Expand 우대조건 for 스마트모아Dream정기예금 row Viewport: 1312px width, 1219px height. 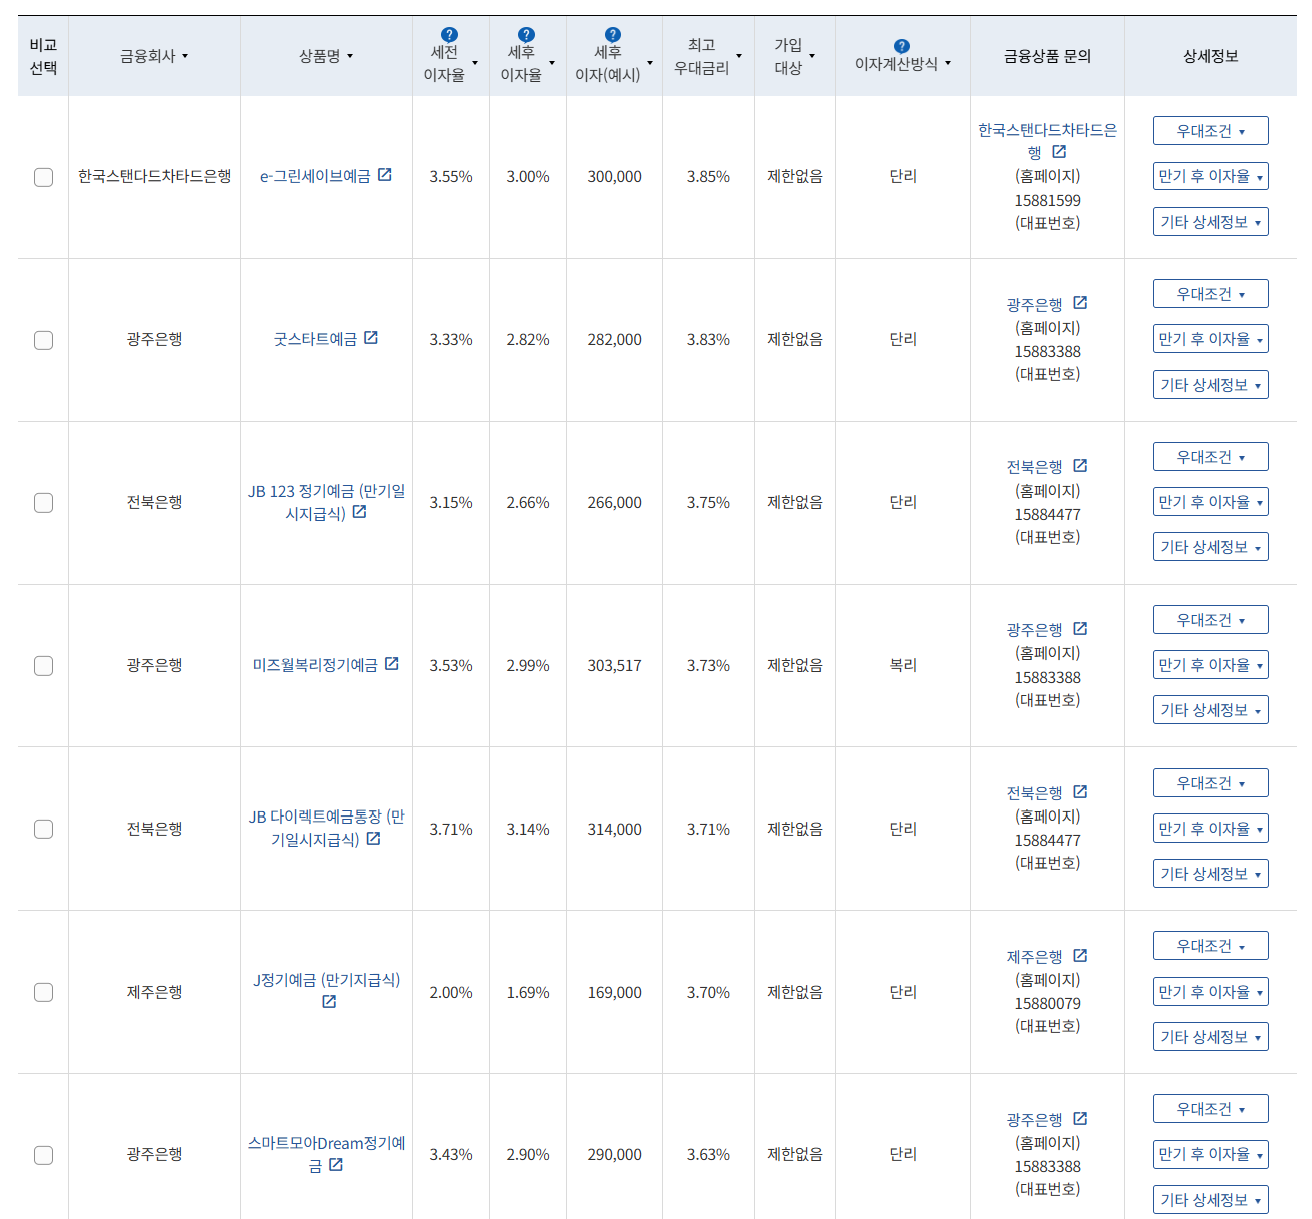tap(1210, 1109)
